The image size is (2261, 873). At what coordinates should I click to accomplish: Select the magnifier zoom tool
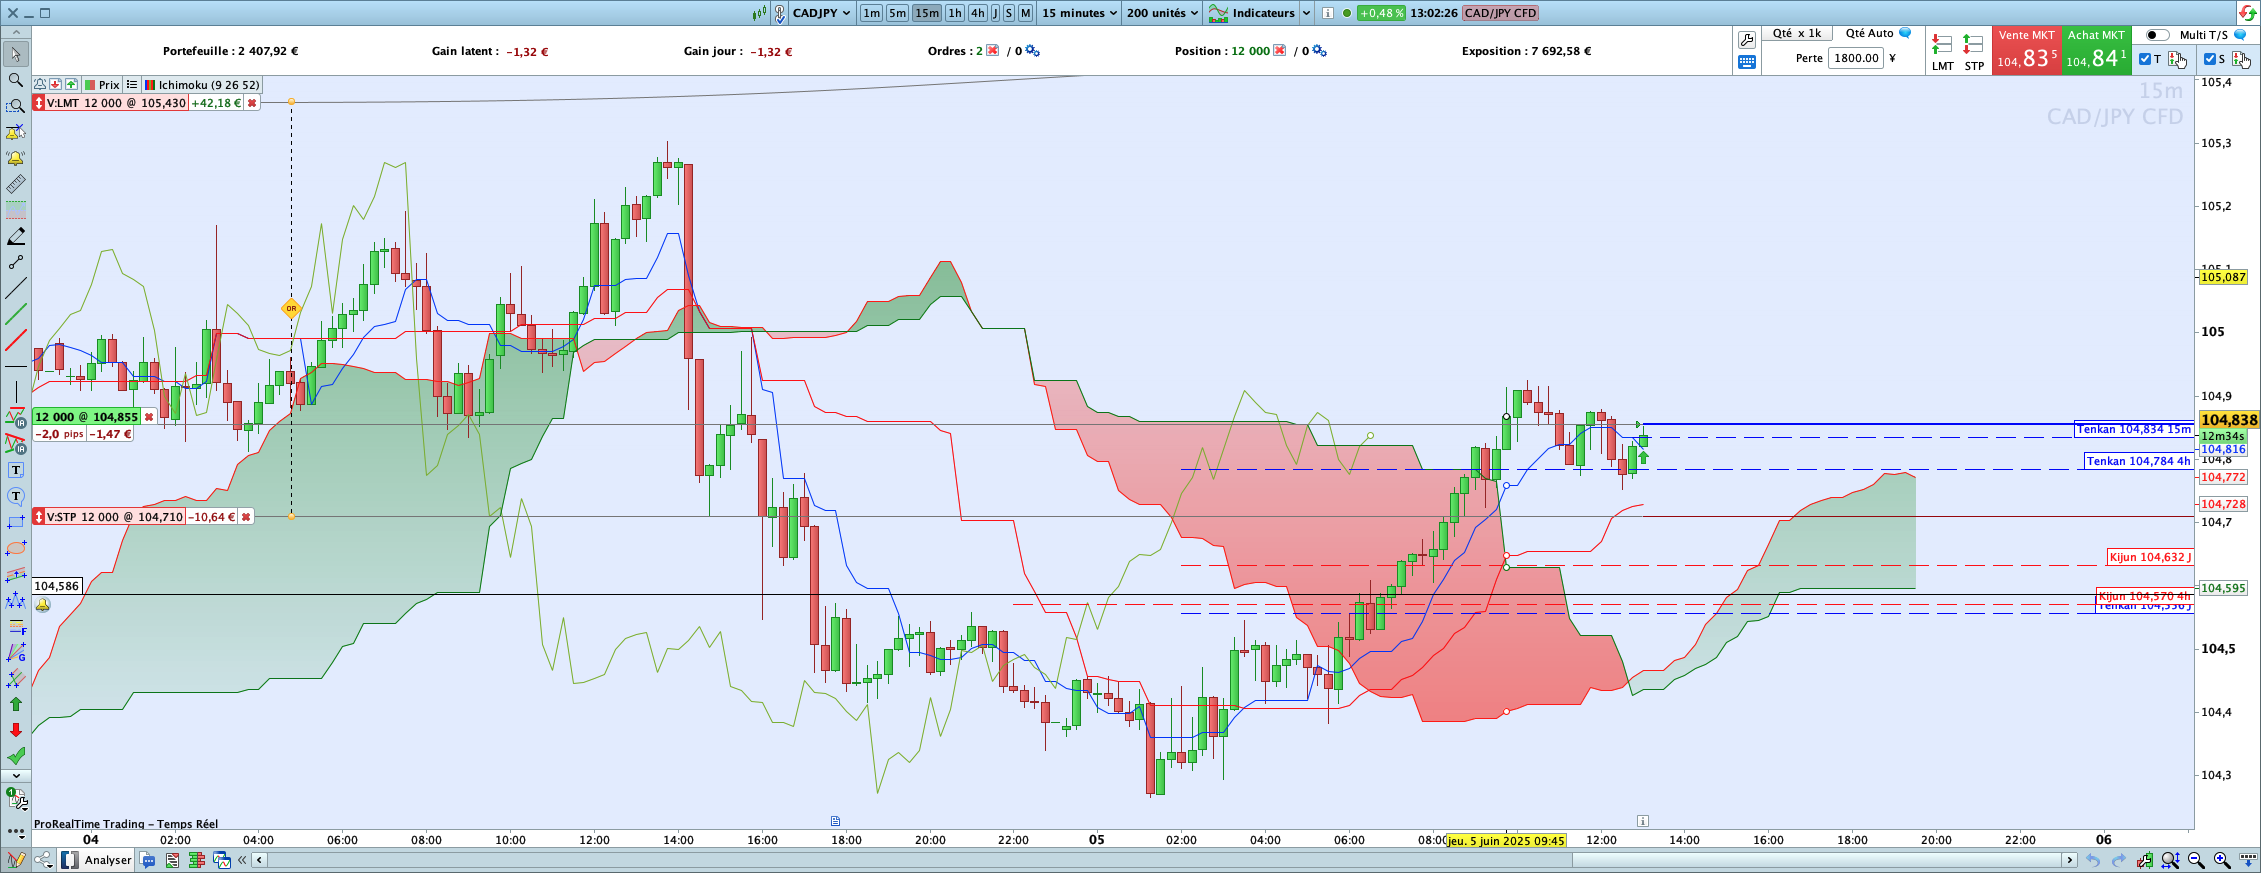15,80
